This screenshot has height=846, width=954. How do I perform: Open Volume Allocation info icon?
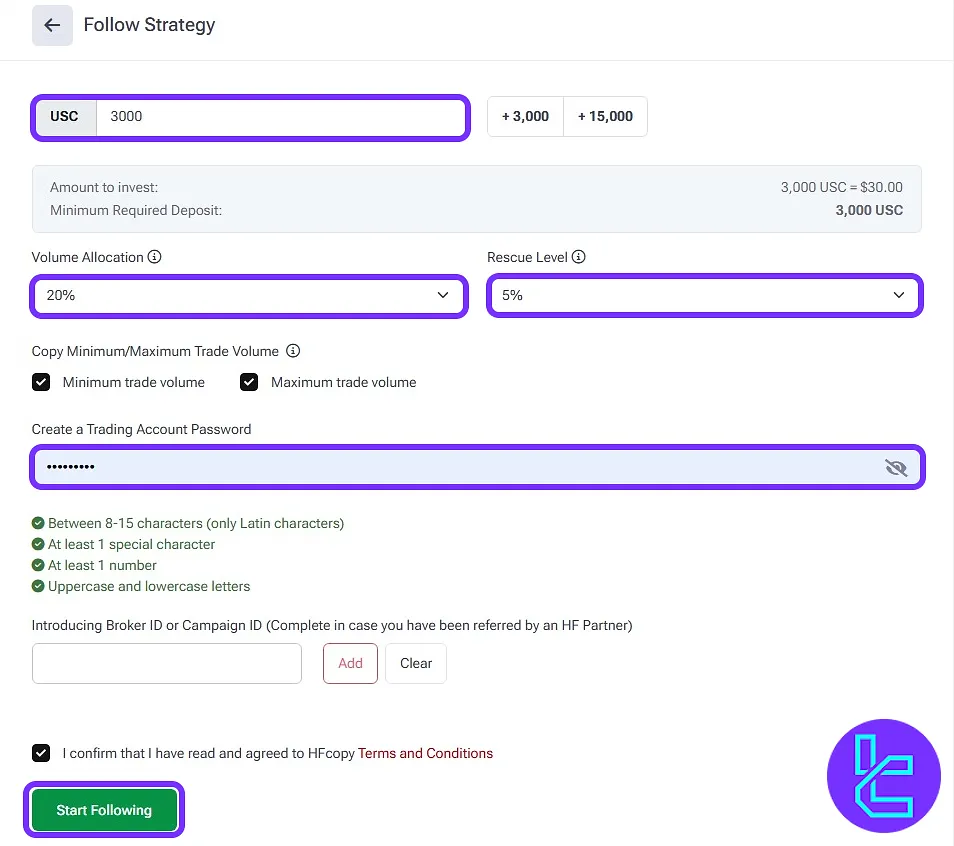coord(155,257)
